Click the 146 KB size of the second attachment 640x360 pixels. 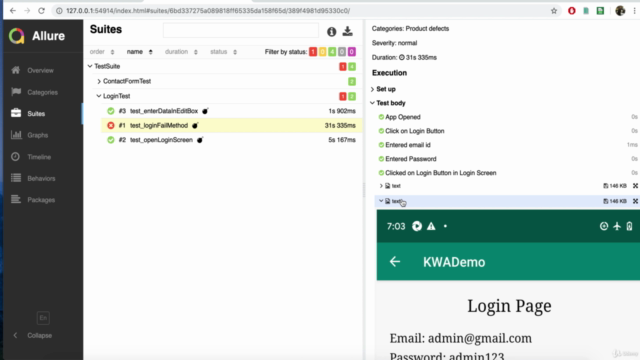pyautogui.click(x=615, y=201)
